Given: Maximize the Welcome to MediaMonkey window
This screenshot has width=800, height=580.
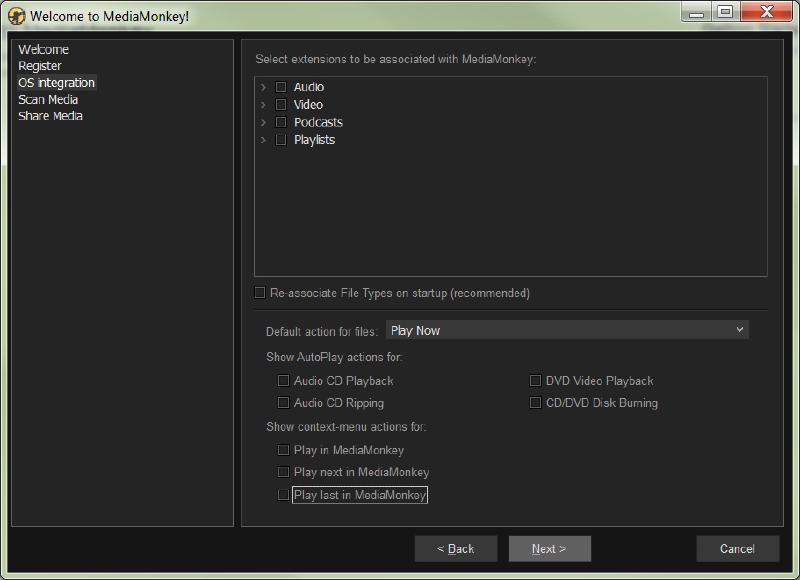Looking at the screenshot, I should 725,12.
